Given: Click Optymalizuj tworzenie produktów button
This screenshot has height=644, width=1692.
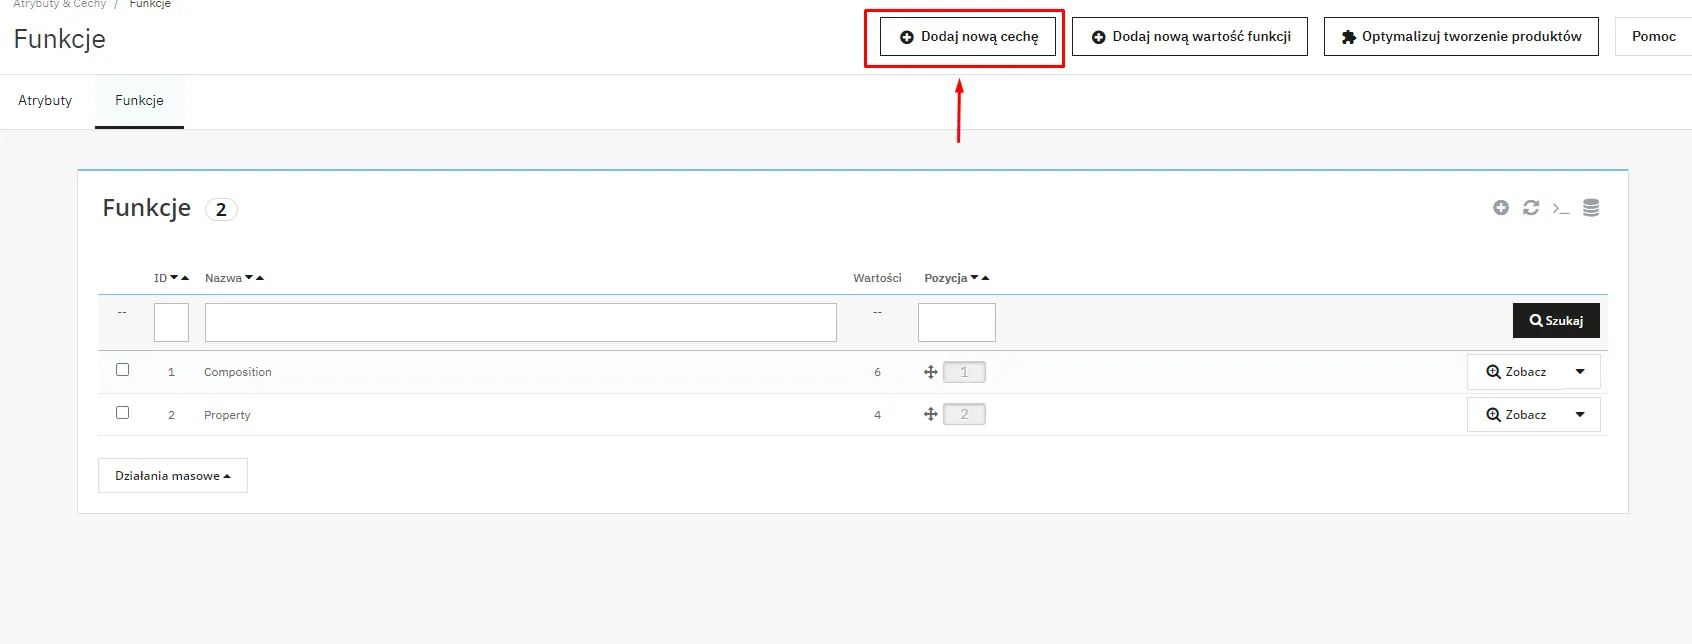Looking at the screenshot, I should pyautogui.click(x=1460, y=37).
